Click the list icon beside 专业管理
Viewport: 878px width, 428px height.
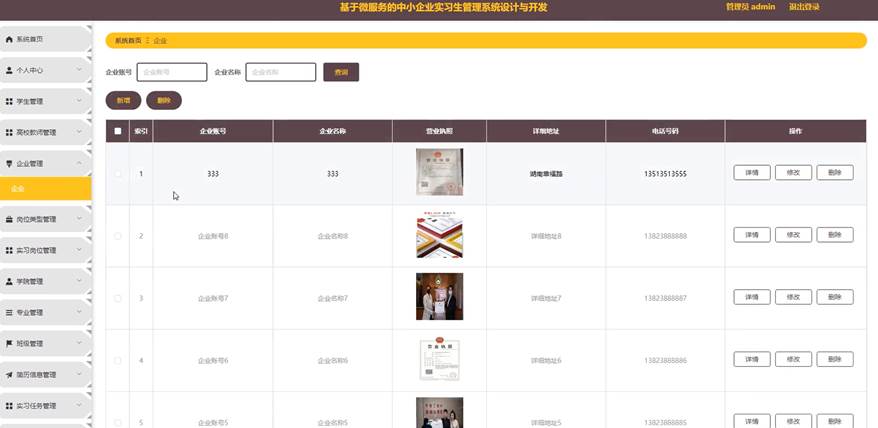(x=9, y=313)
